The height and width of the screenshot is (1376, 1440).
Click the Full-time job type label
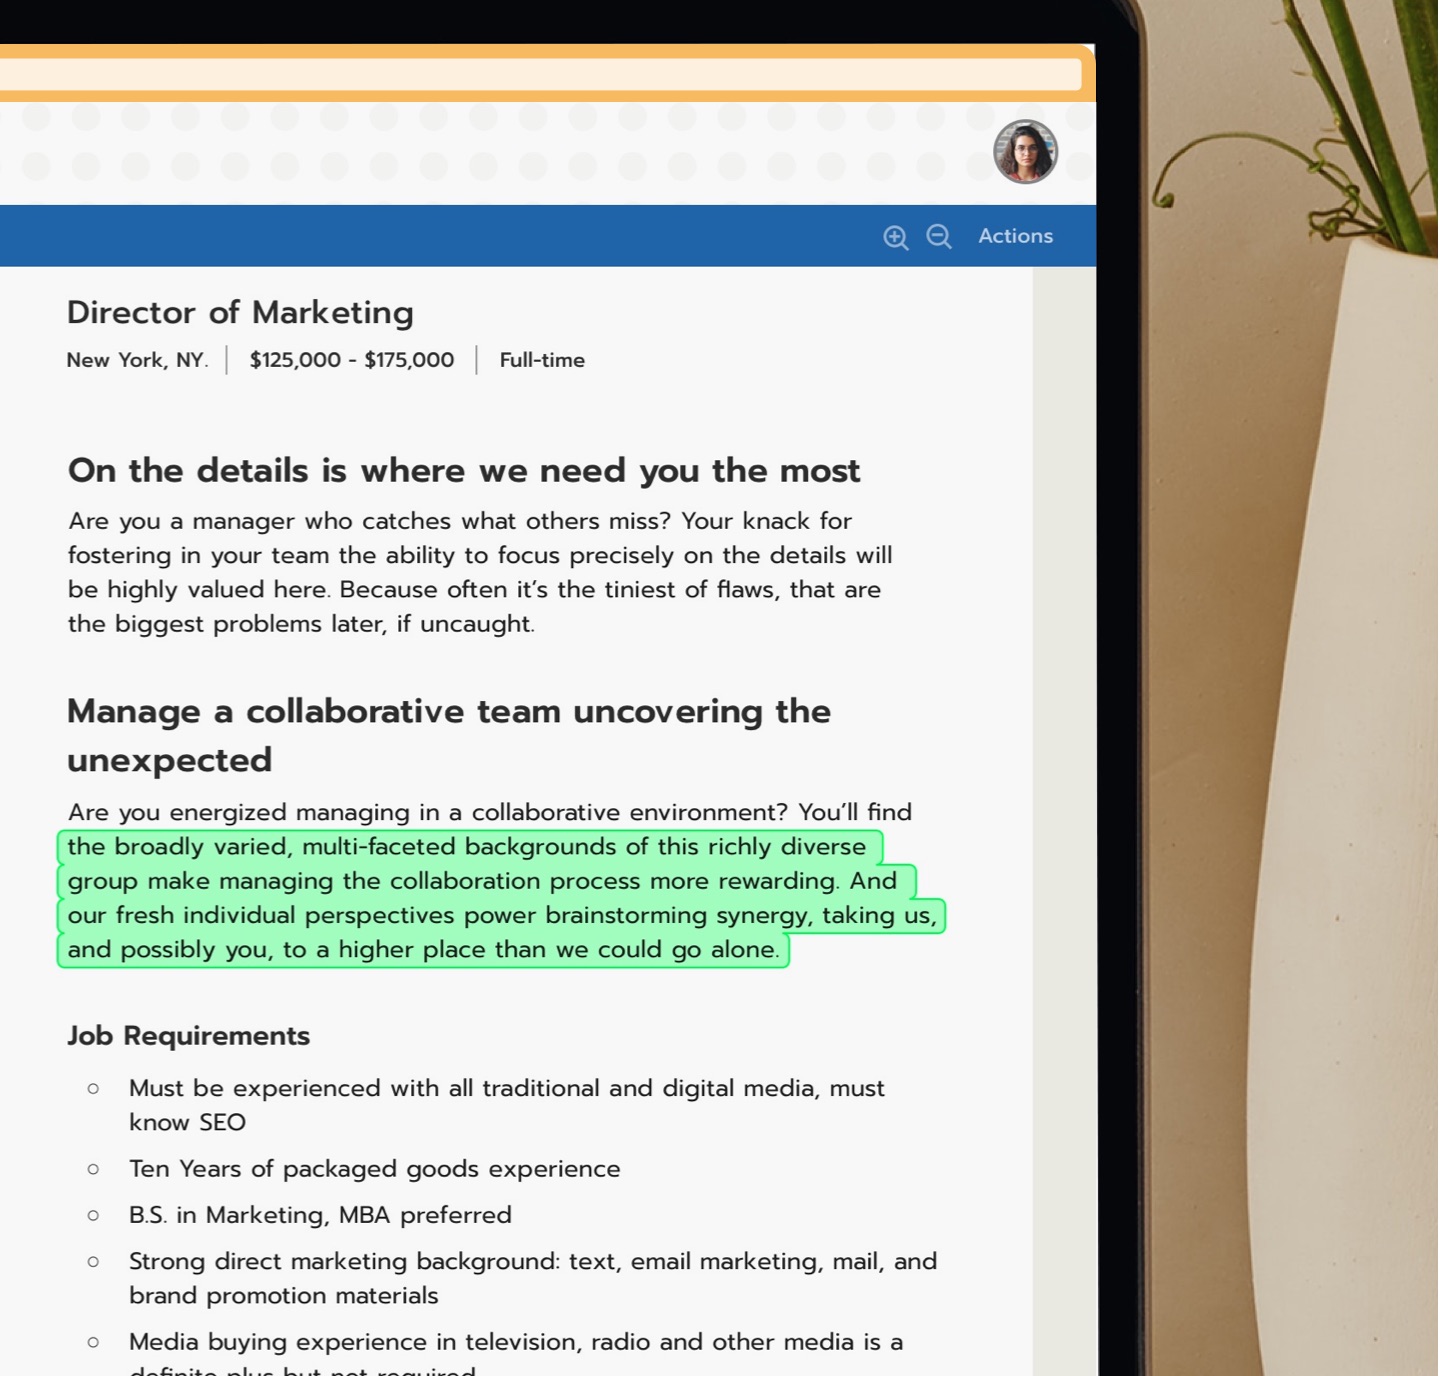click(542, 360)
